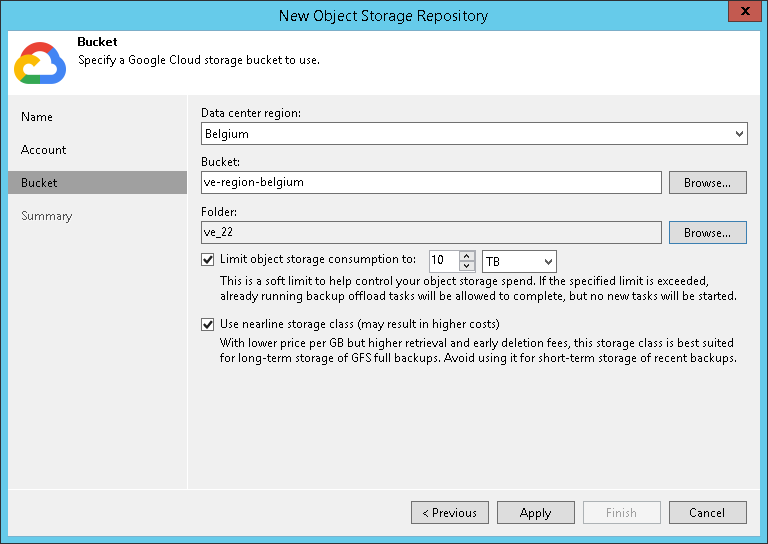Viewport: 768px width, 544px height.
Task: Click the Apply button
Action: click(535, 513)
